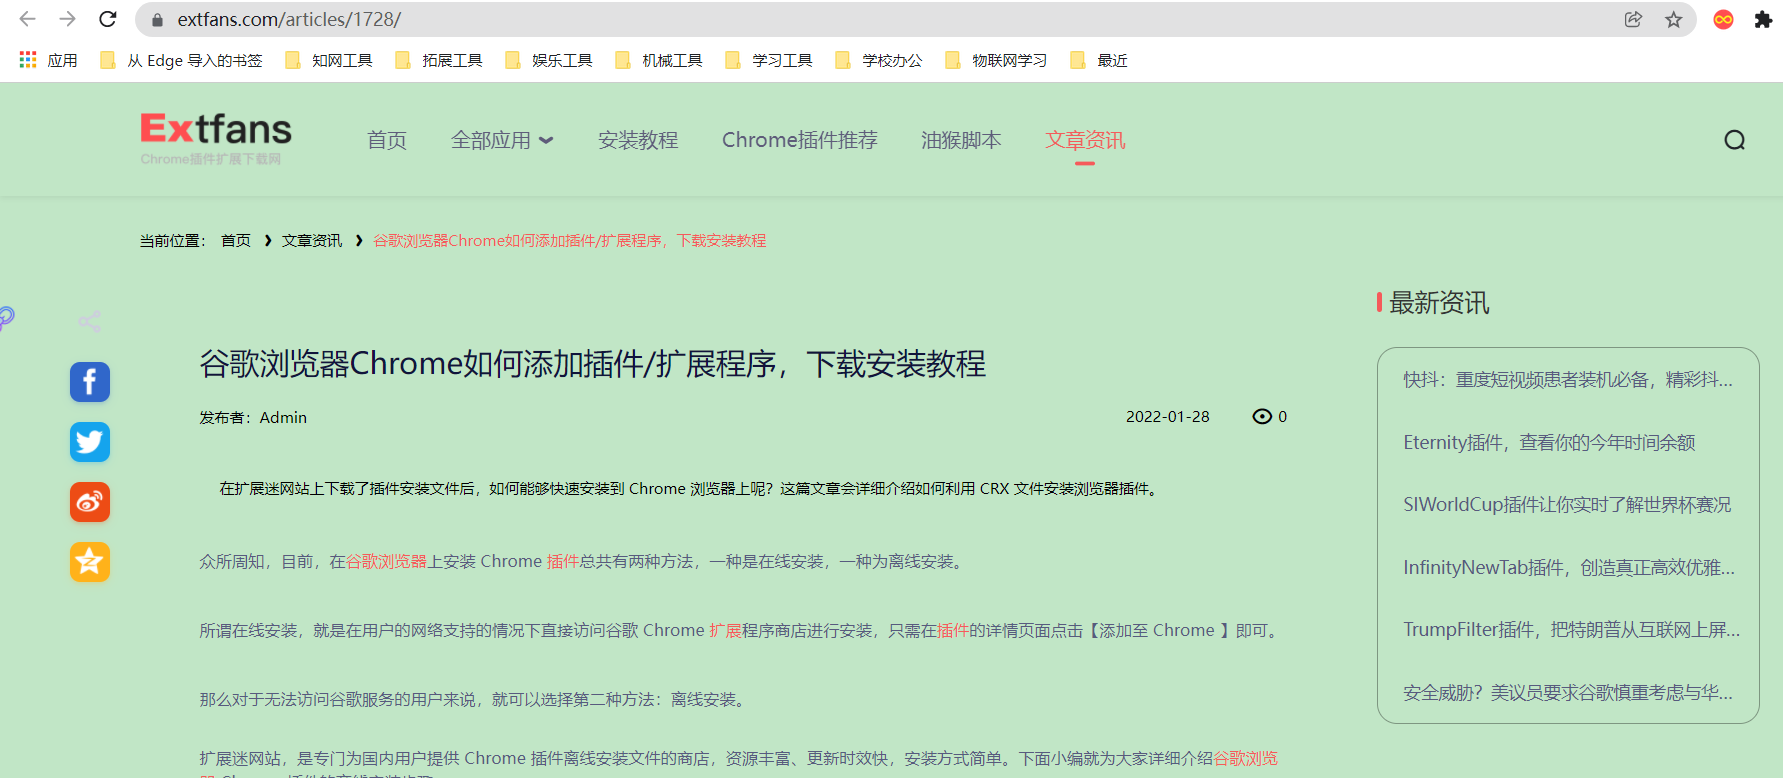Image resolution: width=1783 pixels, height=778 pixels.
Task: Go back with the browser back arrow
Action: tap(28, 19)
